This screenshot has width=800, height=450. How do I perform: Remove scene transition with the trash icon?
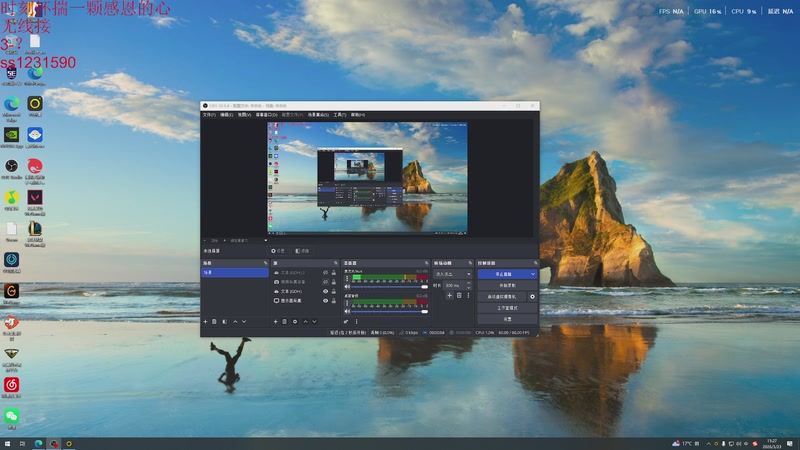click(x=459, y=295)
